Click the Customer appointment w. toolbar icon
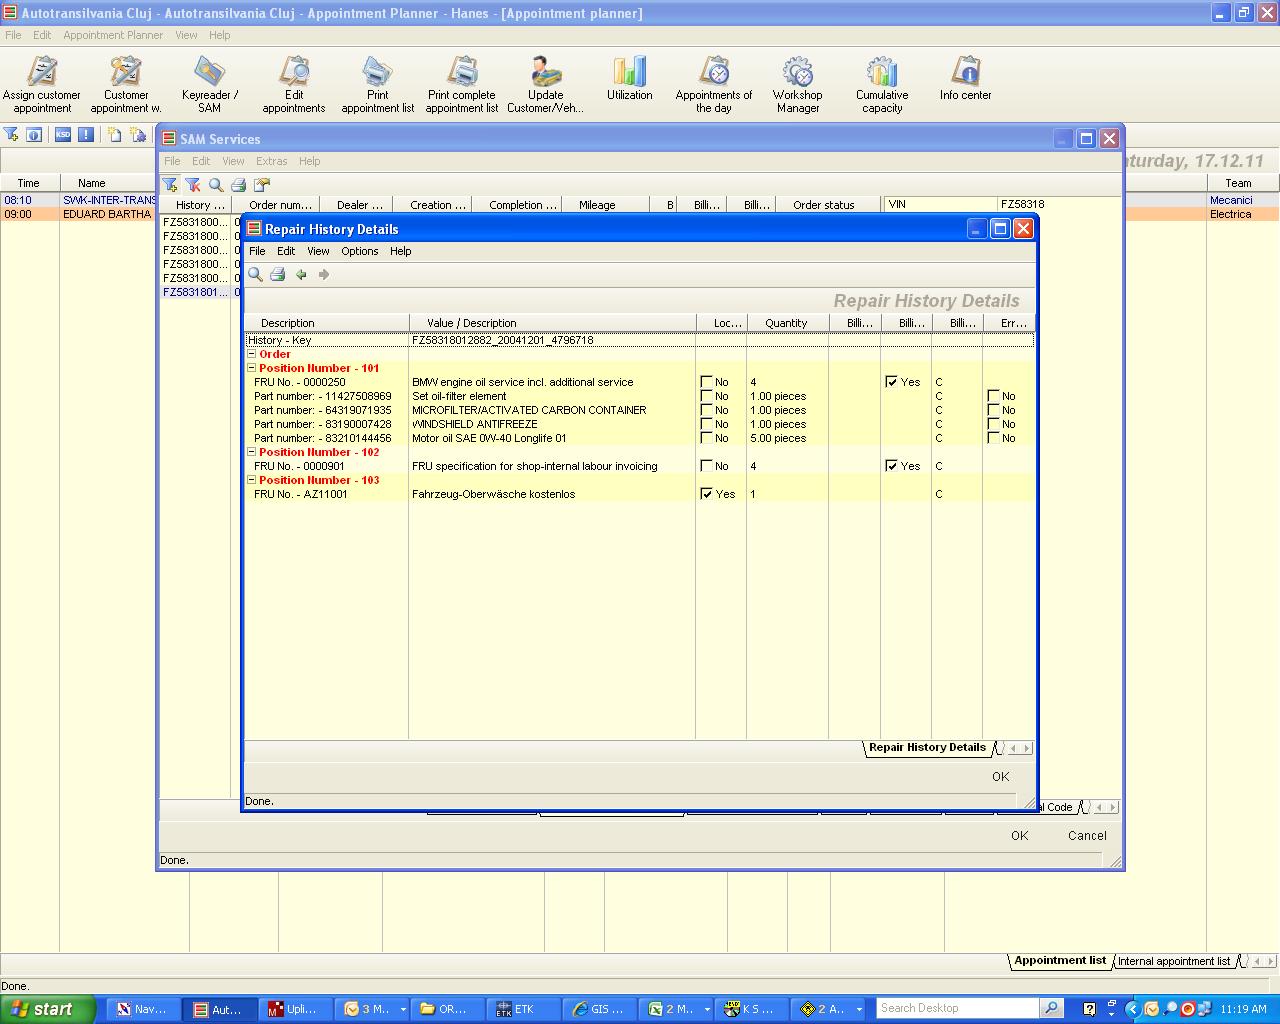The height and width of the screenshot is (1024, 1280). pos(126,84)
